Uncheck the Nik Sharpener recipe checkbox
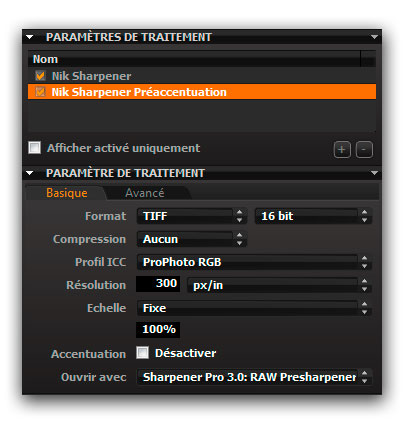This screenshot has width=408, height=426. 40,76
